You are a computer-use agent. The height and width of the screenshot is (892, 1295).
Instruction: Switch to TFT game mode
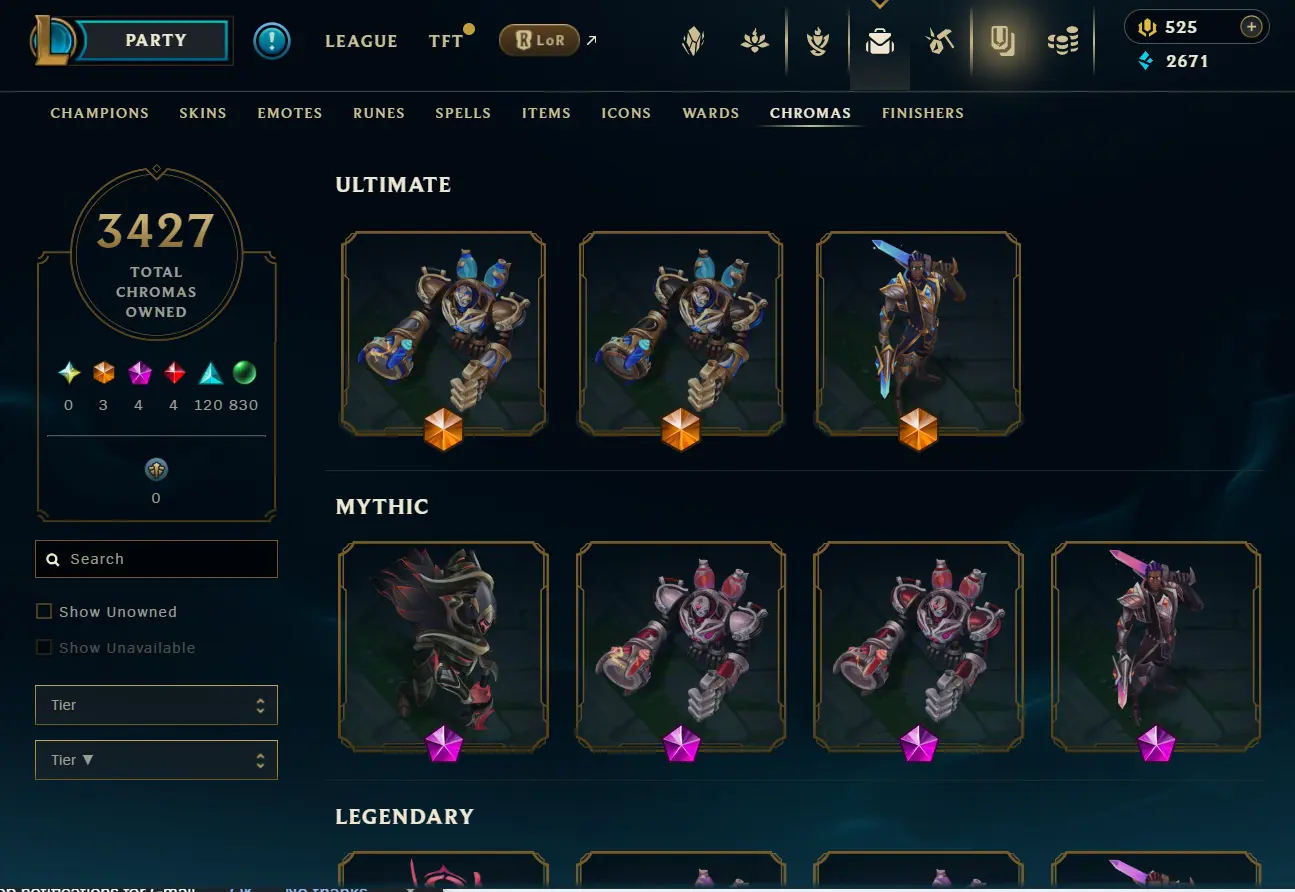tap(446, 41)
